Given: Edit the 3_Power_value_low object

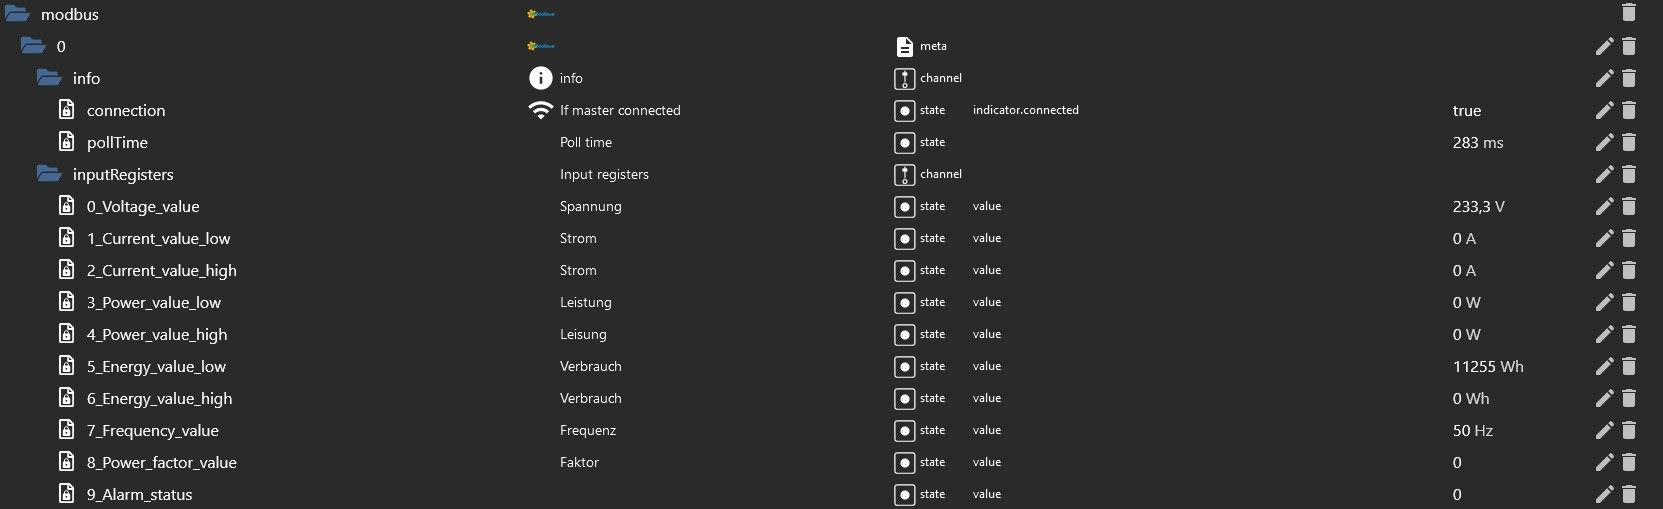Looking at the screenshot, I should [x=1604, y=302].
